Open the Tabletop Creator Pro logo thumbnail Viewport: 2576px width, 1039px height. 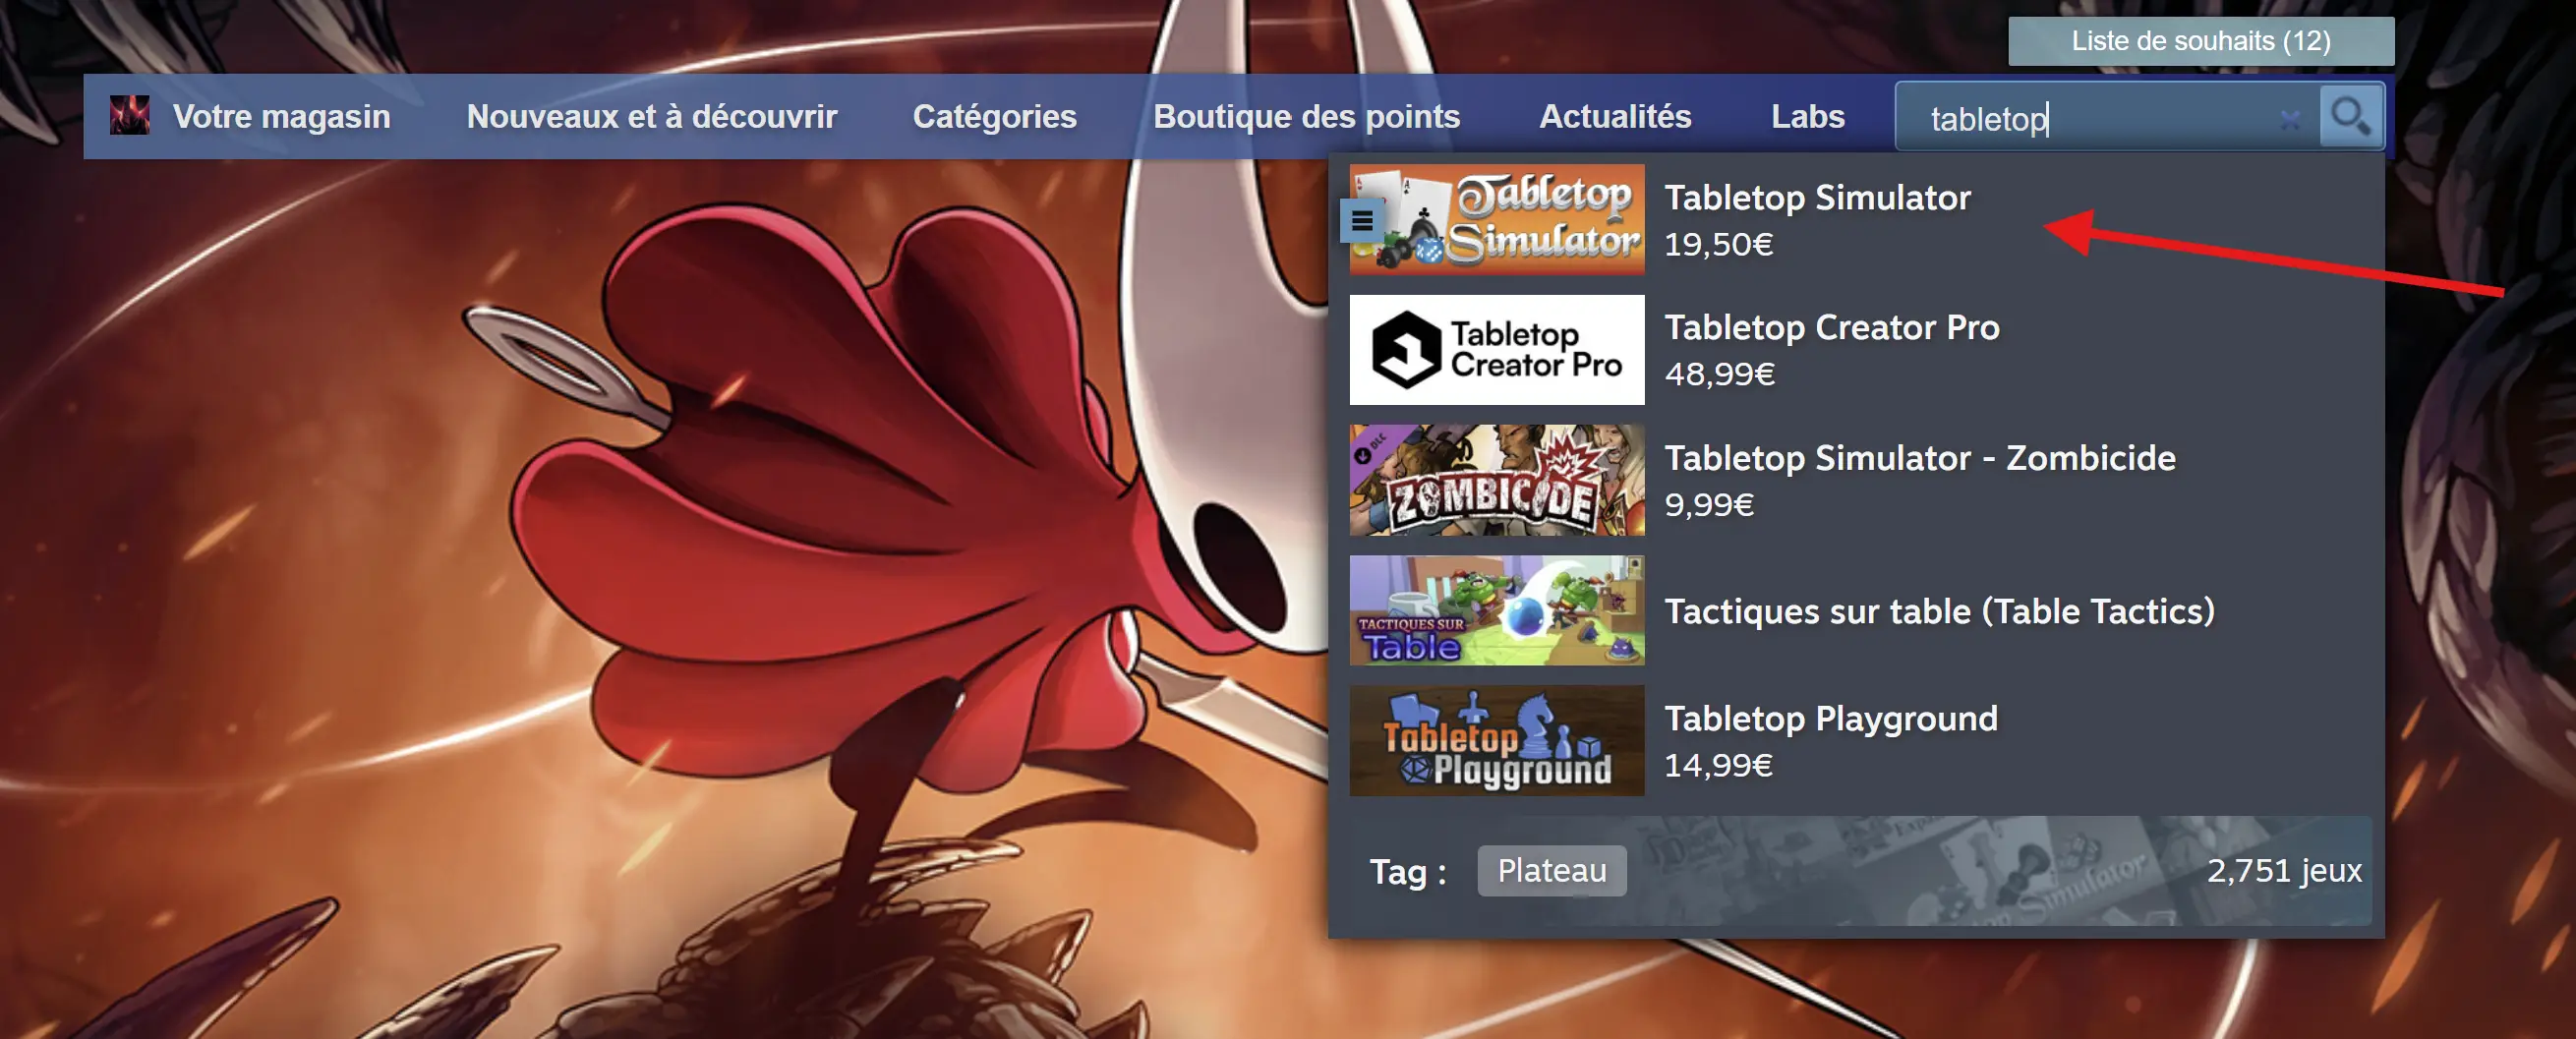[1496, 350]
